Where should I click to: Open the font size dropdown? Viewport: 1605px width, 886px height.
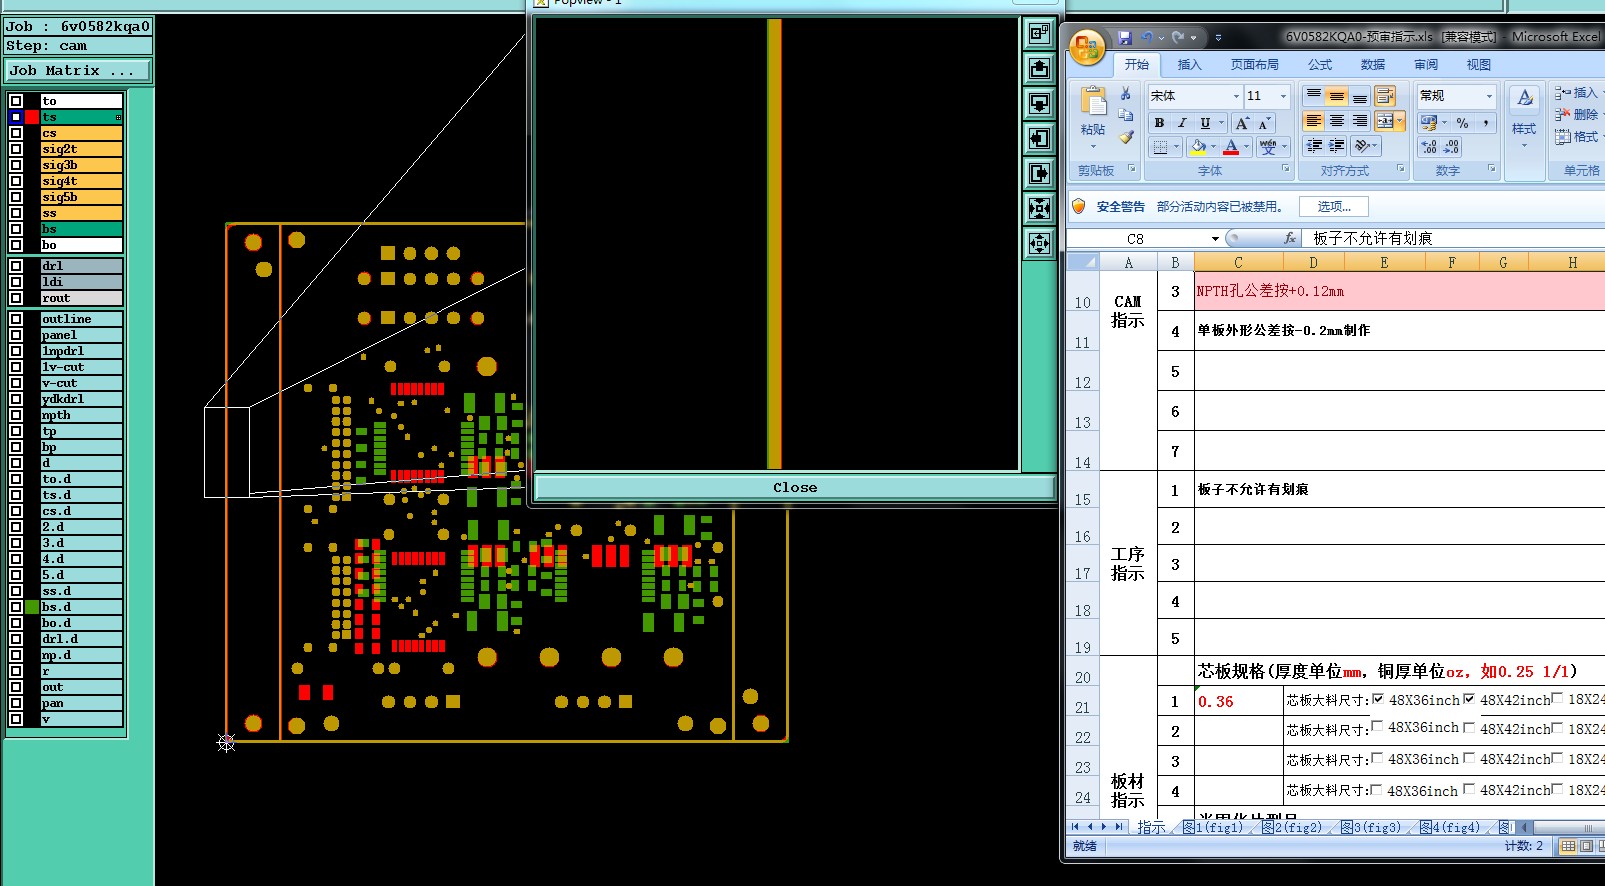point(1284,96)
